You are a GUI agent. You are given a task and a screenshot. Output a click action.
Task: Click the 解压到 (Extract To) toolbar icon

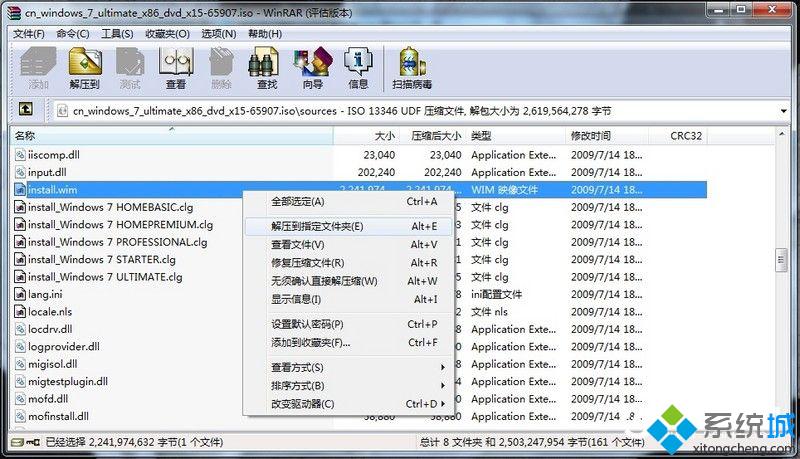coord(85,68)
